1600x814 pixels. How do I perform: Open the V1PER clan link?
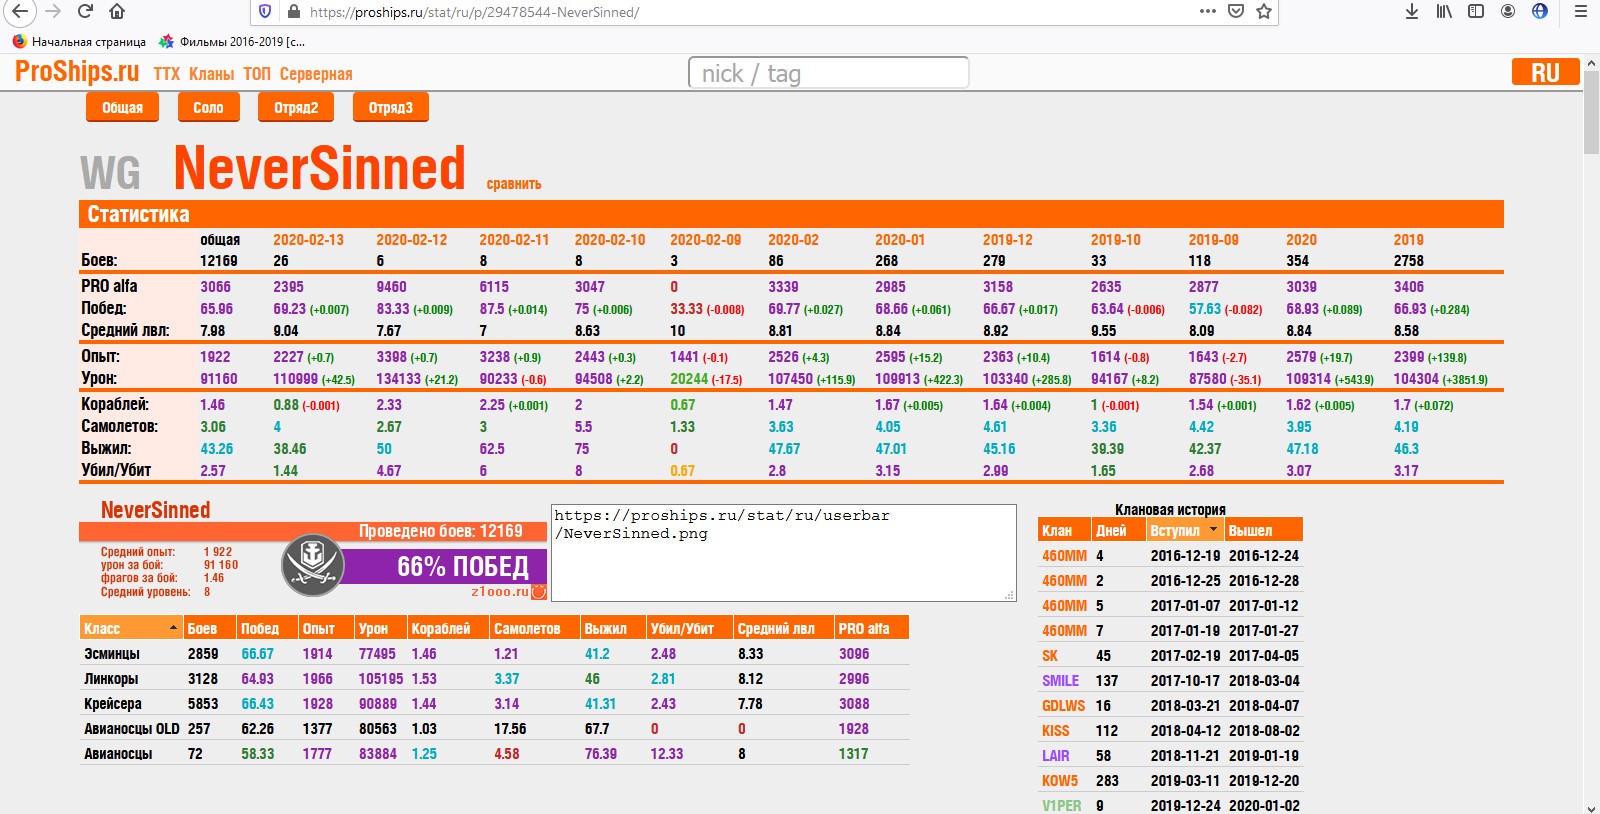1061,806
